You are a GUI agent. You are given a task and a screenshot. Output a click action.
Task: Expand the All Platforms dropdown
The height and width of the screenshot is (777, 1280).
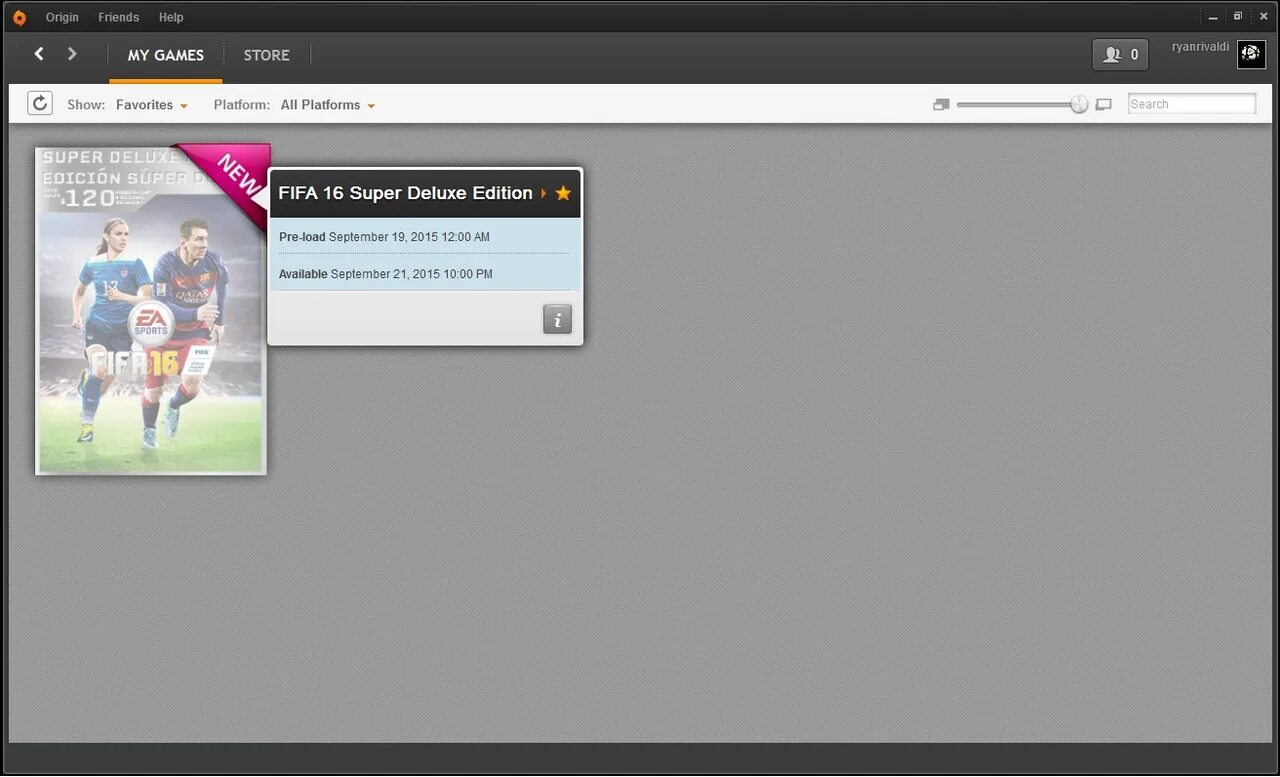point(327,105)
